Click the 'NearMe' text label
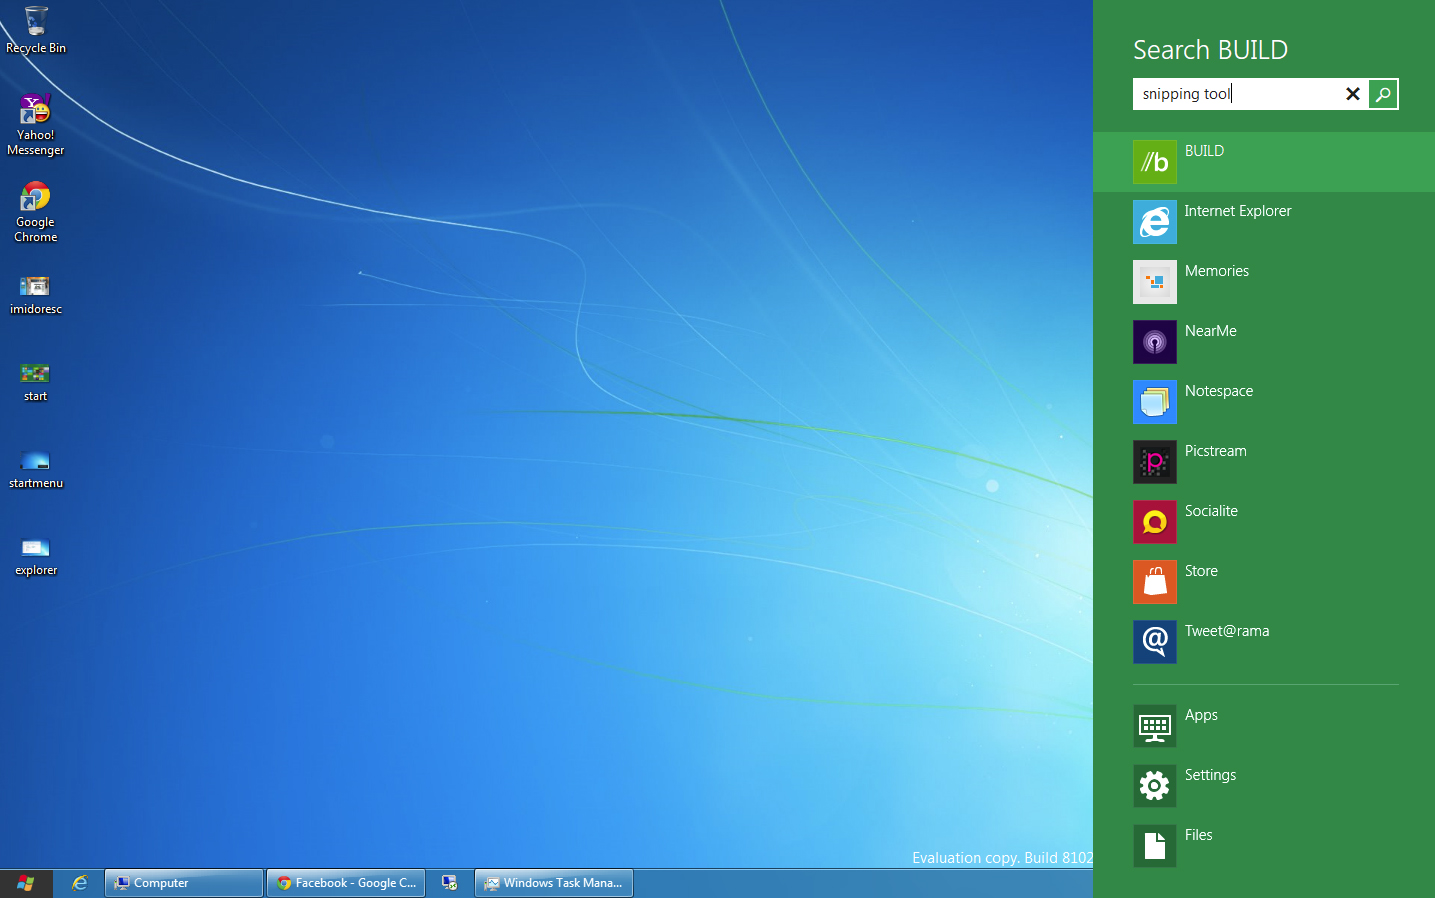The height and width of the screenshot is (898, 1435). pyautogui.click(x=1211, y=331)
